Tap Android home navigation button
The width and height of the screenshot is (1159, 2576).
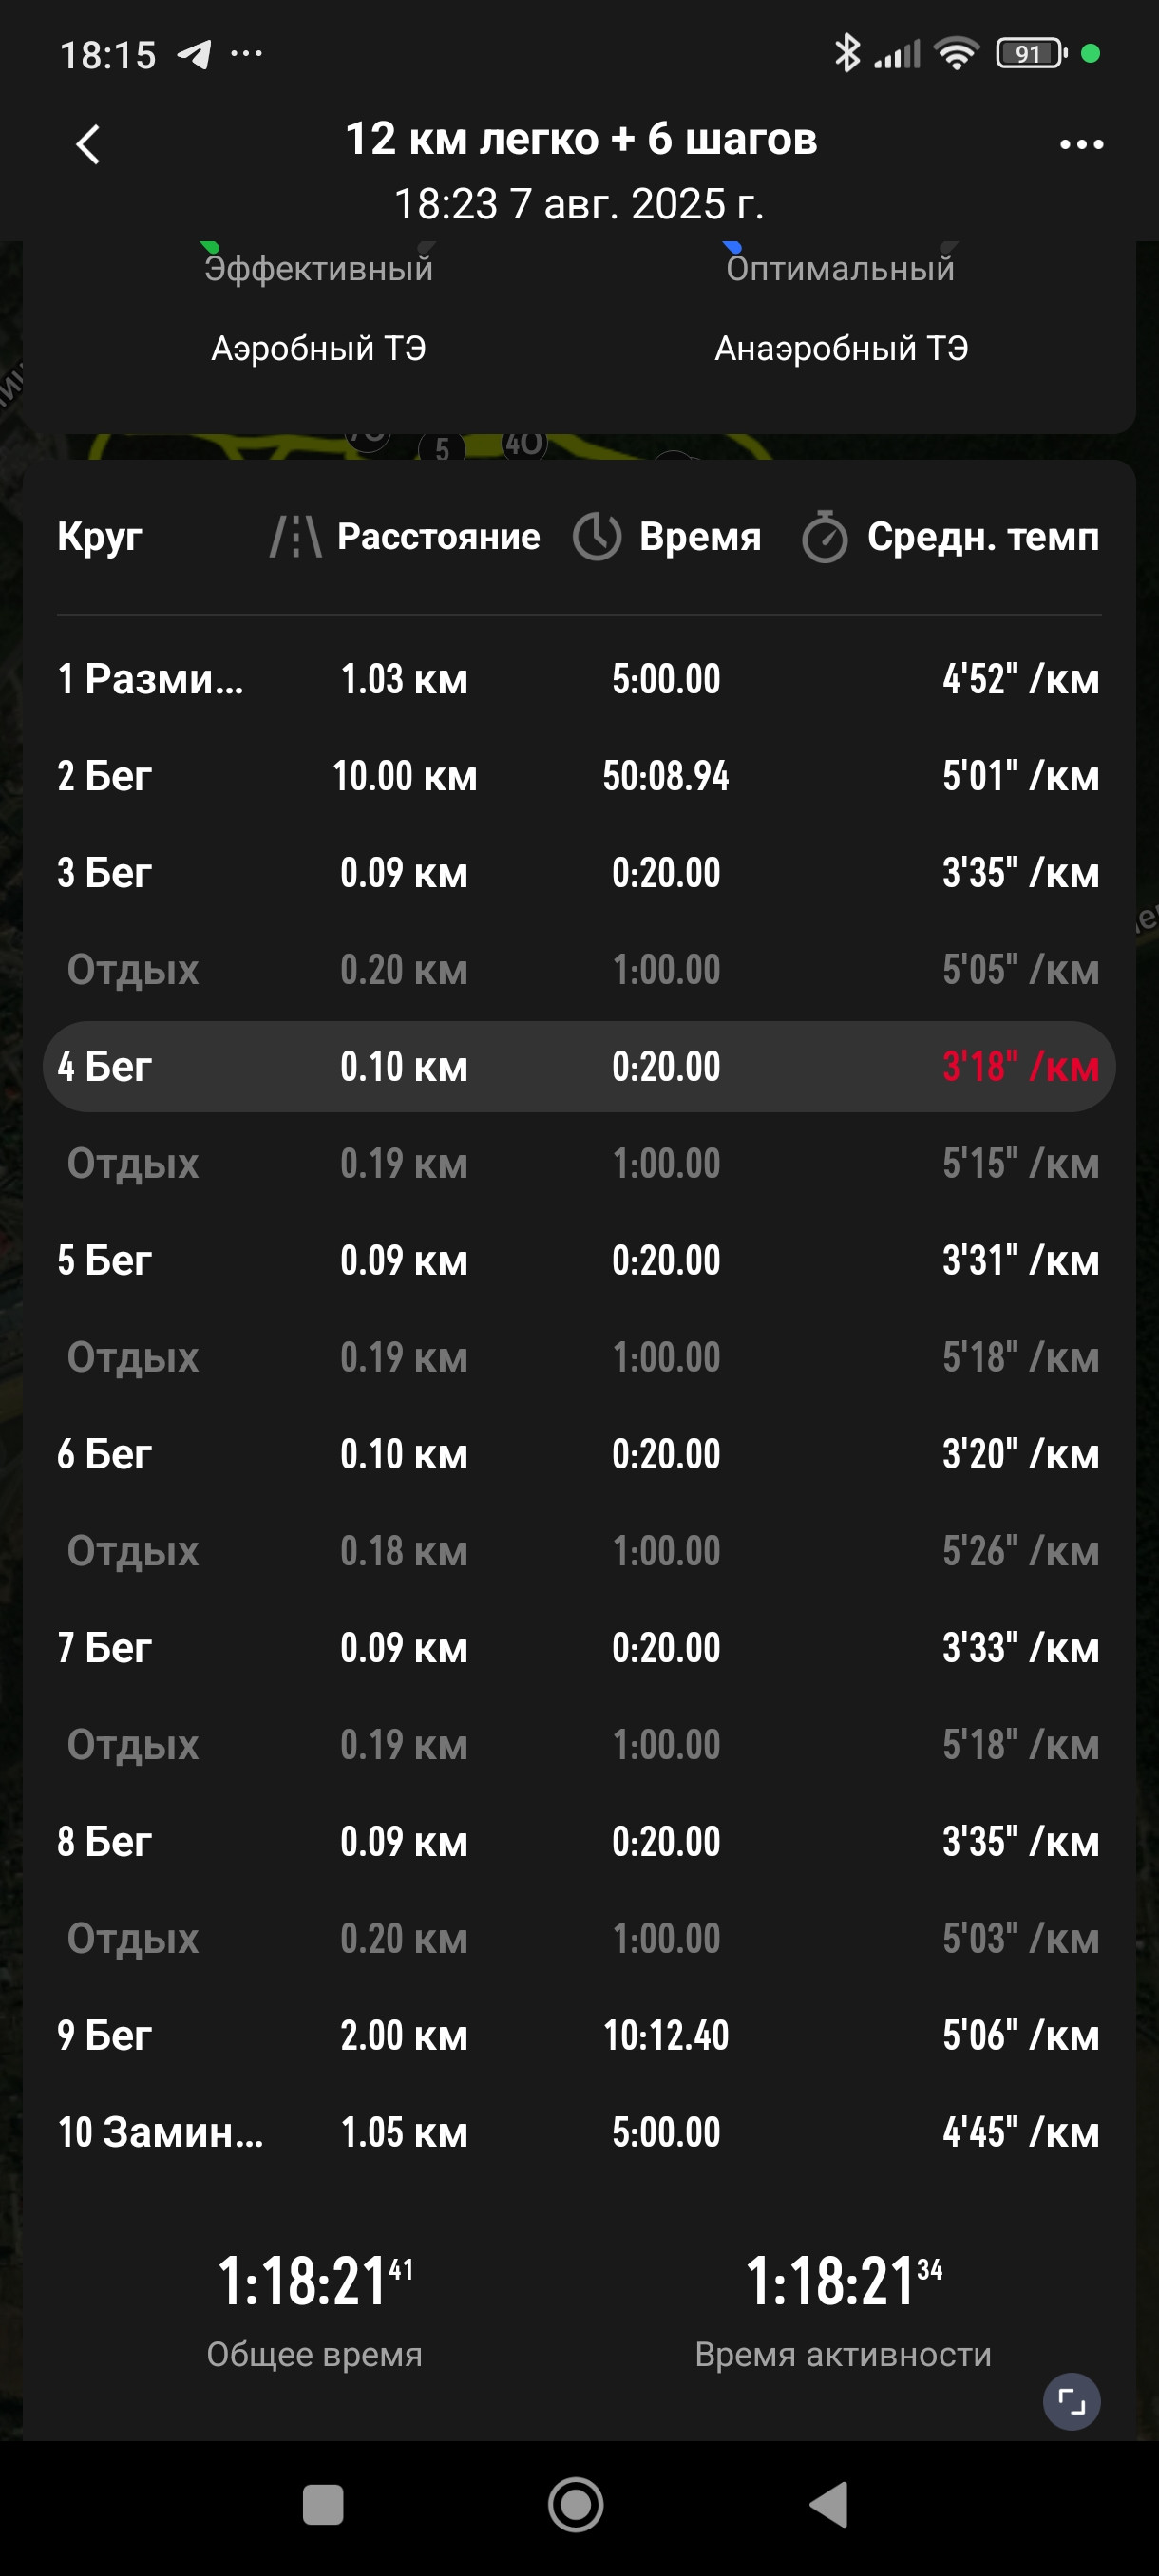pyautogui.click(x=576, y=2505)
